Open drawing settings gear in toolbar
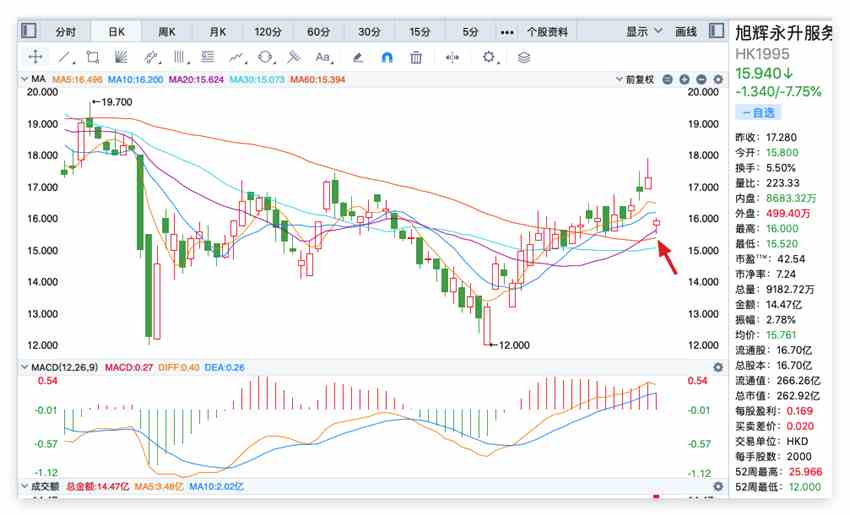 (x=489, y=57)
